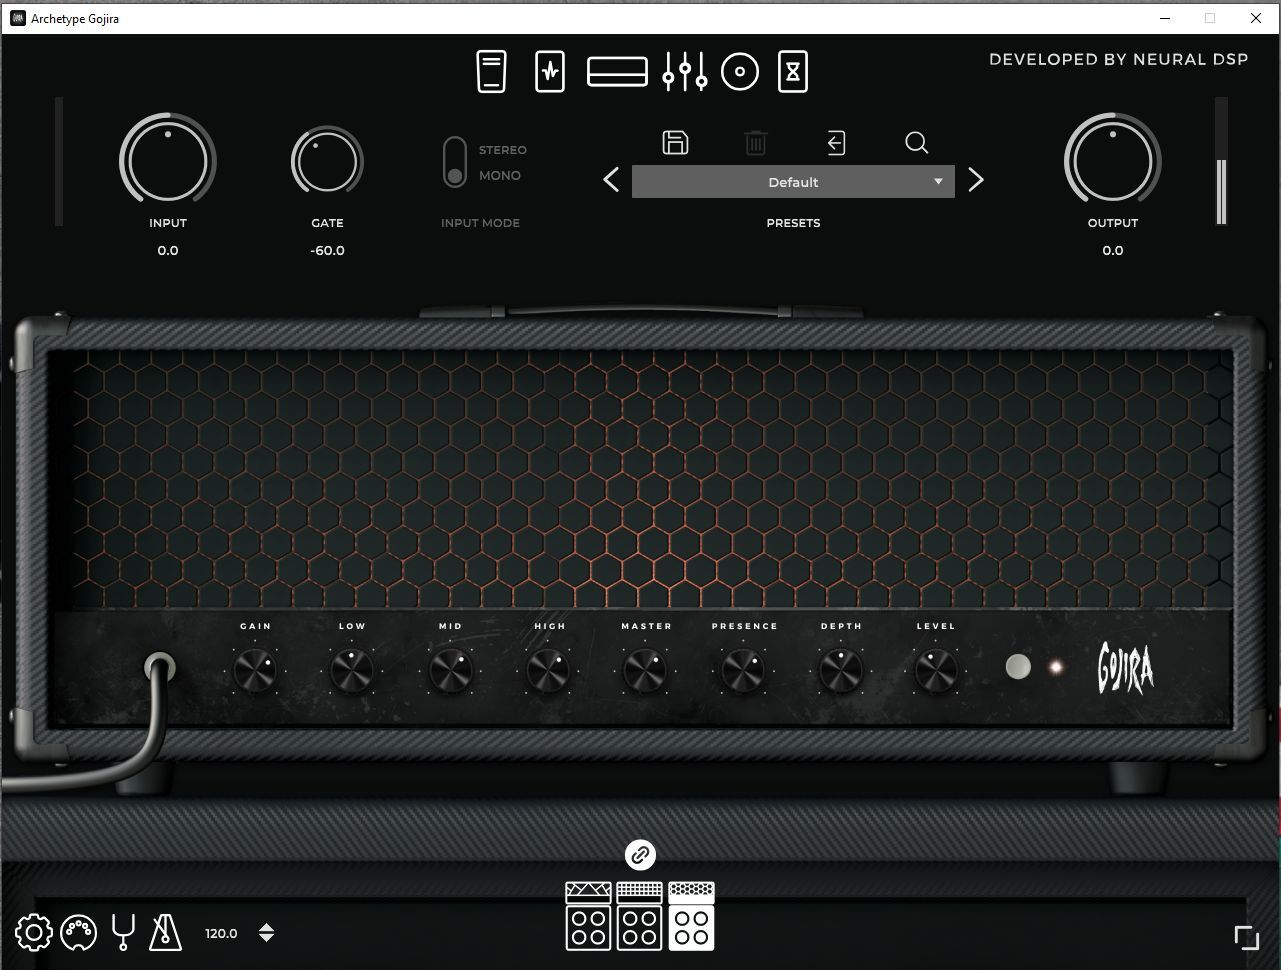1281x970 pixels.
Task: Toggle Stereo/Mono input mode switch
Action: click(x=455, y=162)
